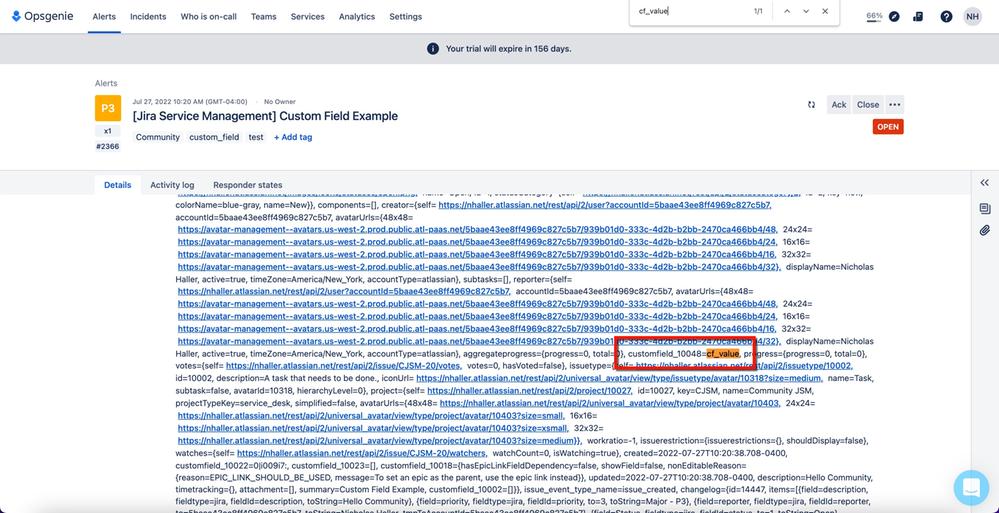Open the Teams menu item
Viewport: 999px width, 513px height.
point(264,17)
